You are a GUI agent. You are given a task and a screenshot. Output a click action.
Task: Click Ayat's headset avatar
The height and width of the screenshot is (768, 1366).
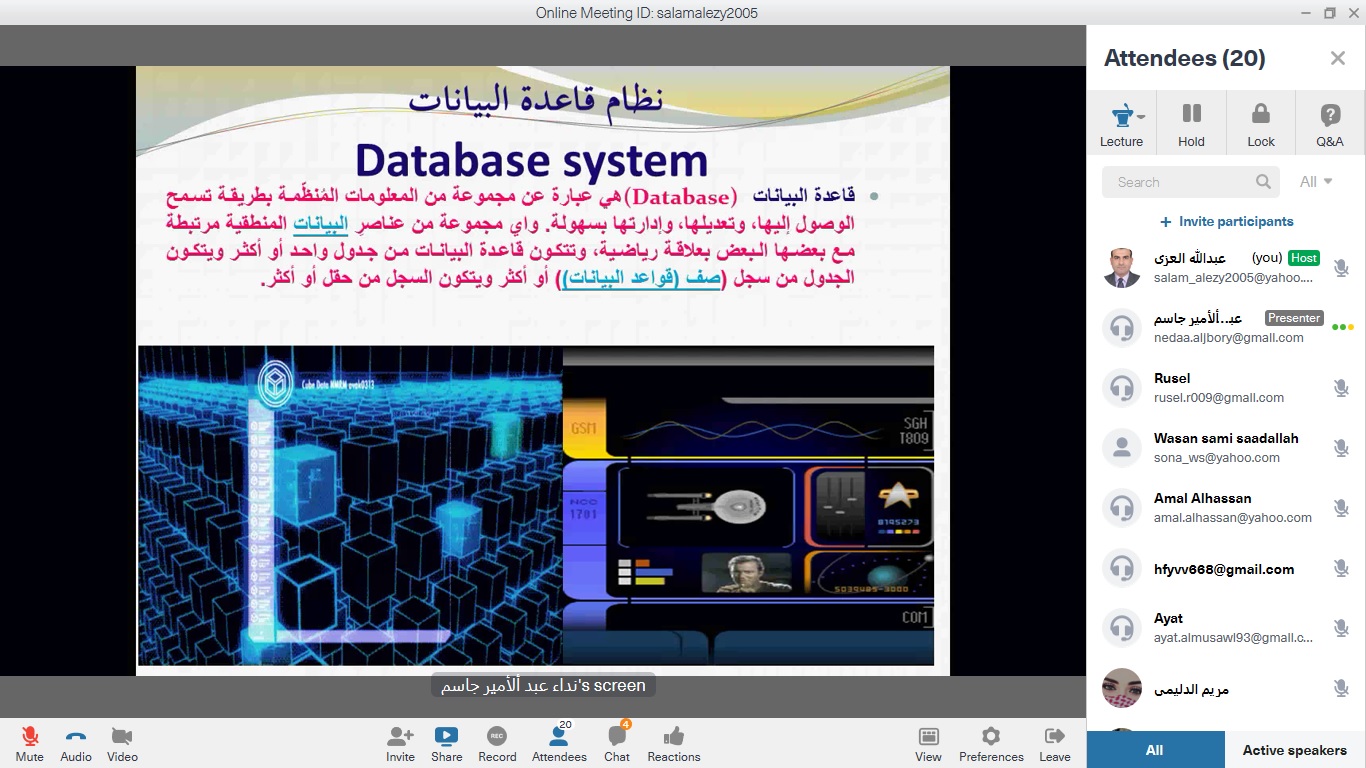tap(1122, 628)
